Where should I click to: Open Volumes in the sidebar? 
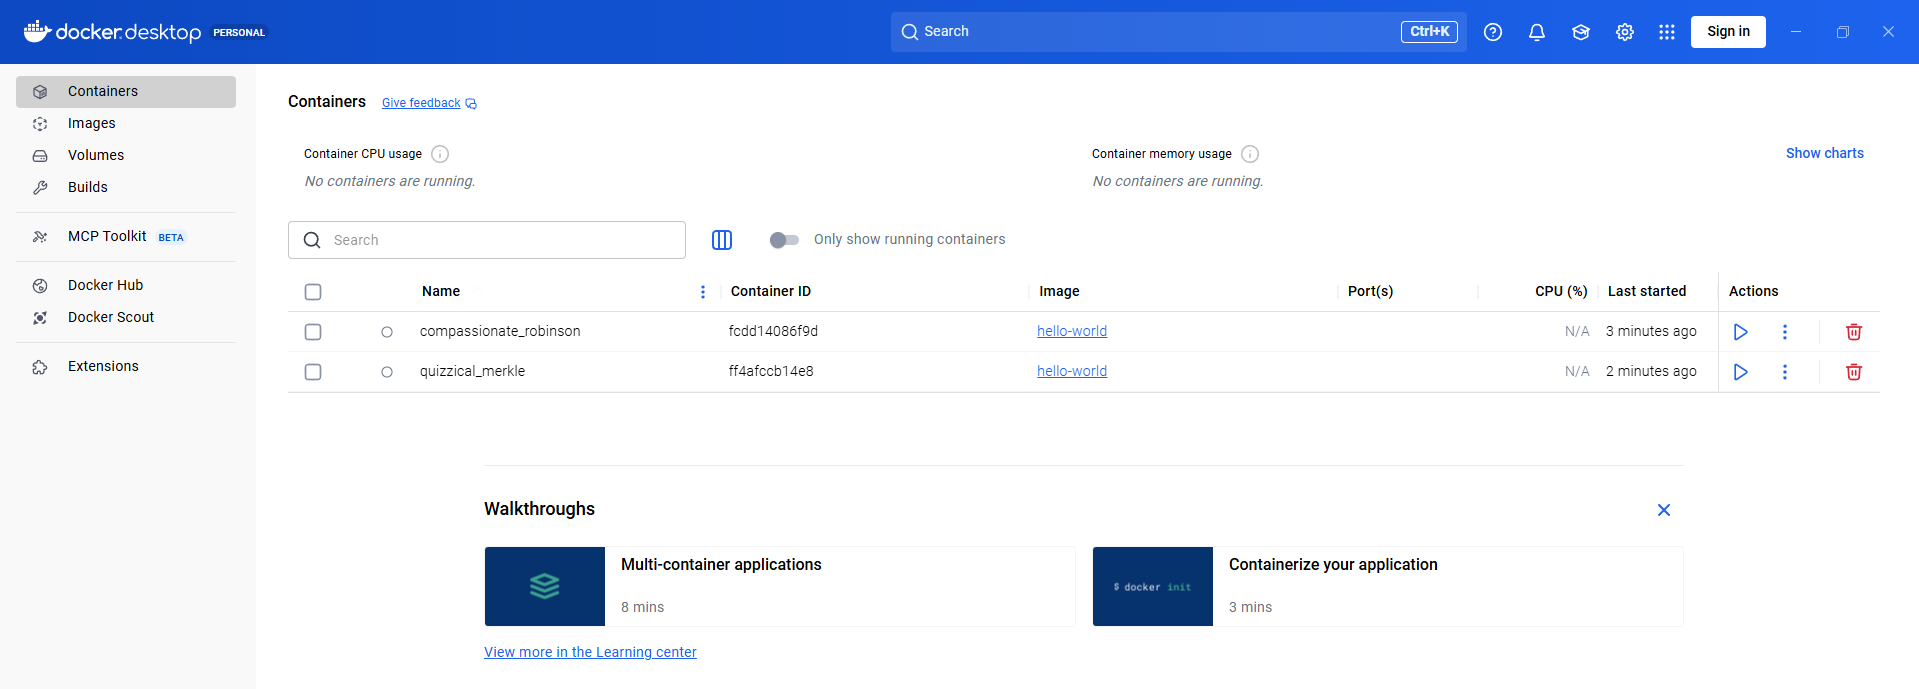pyautogui.click(x=126, y=155)
